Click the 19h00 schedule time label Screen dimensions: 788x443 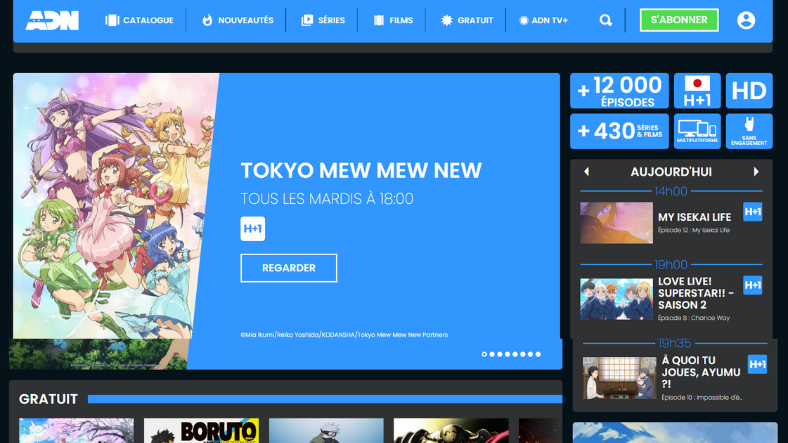[x=671, y=264]
